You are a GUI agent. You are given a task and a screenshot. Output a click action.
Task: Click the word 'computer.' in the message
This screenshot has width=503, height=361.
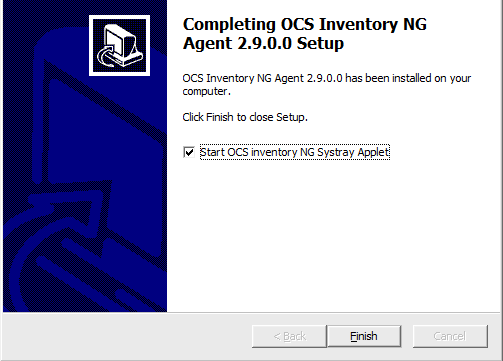tap(206, 91)
